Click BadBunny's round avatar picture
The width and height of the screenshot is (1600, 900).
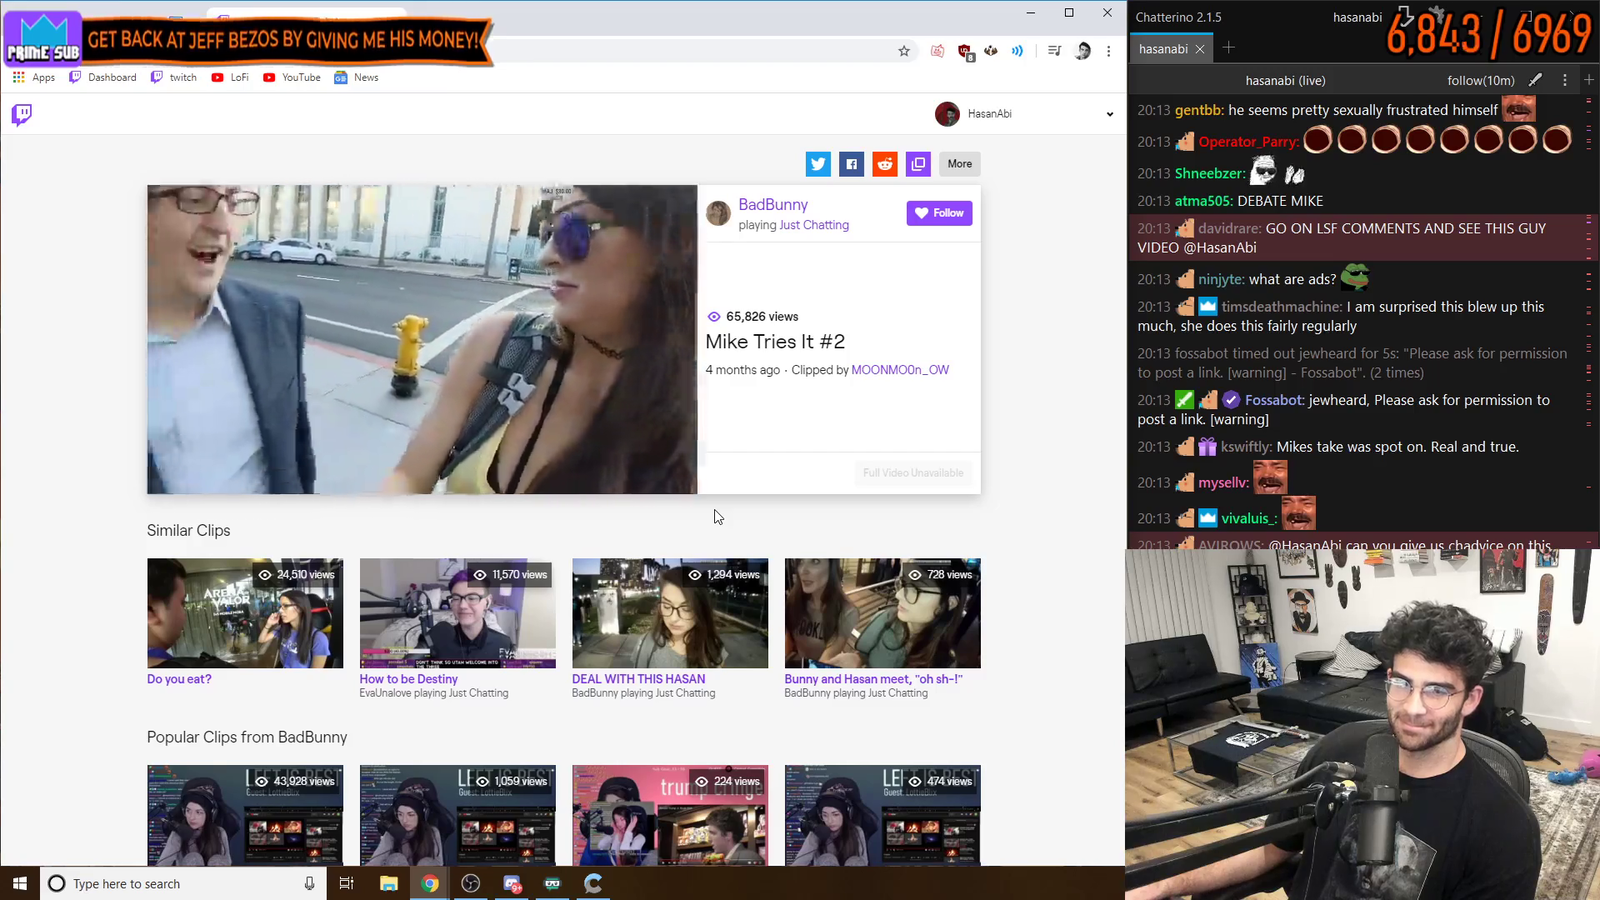pyautogui.click(x=718, y=213)
